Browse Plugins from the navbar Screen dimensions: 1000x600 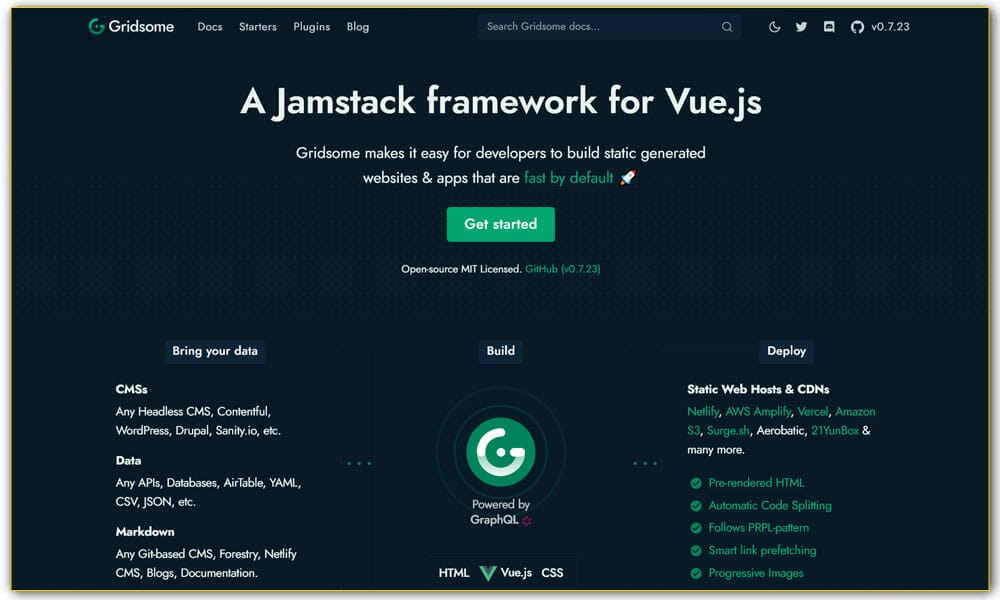(311, 27)
